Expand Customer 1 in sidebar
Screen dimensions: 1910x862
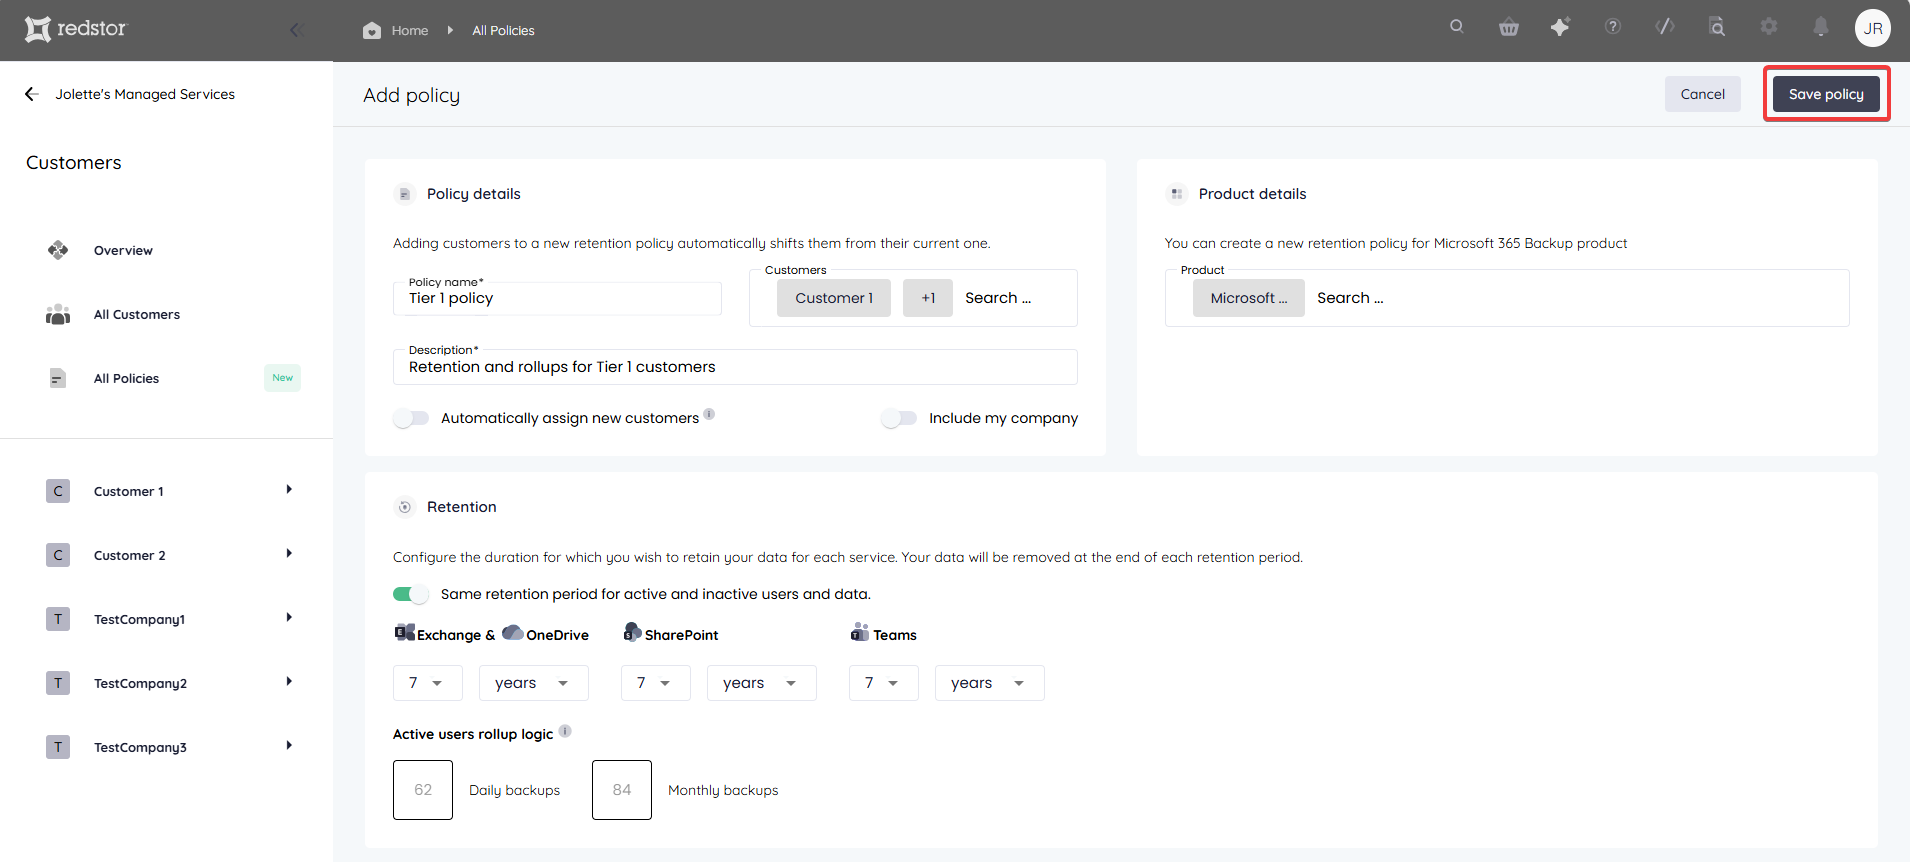point(289,490)
